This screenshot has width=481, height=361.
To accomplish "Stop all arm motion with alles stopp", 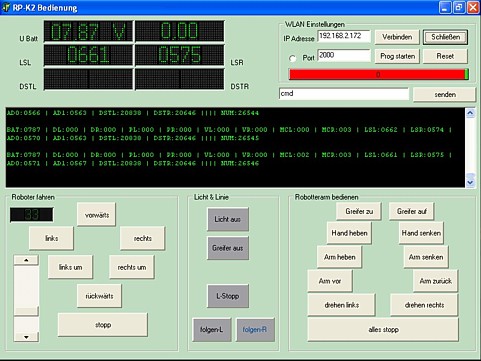I will [383, 330].
